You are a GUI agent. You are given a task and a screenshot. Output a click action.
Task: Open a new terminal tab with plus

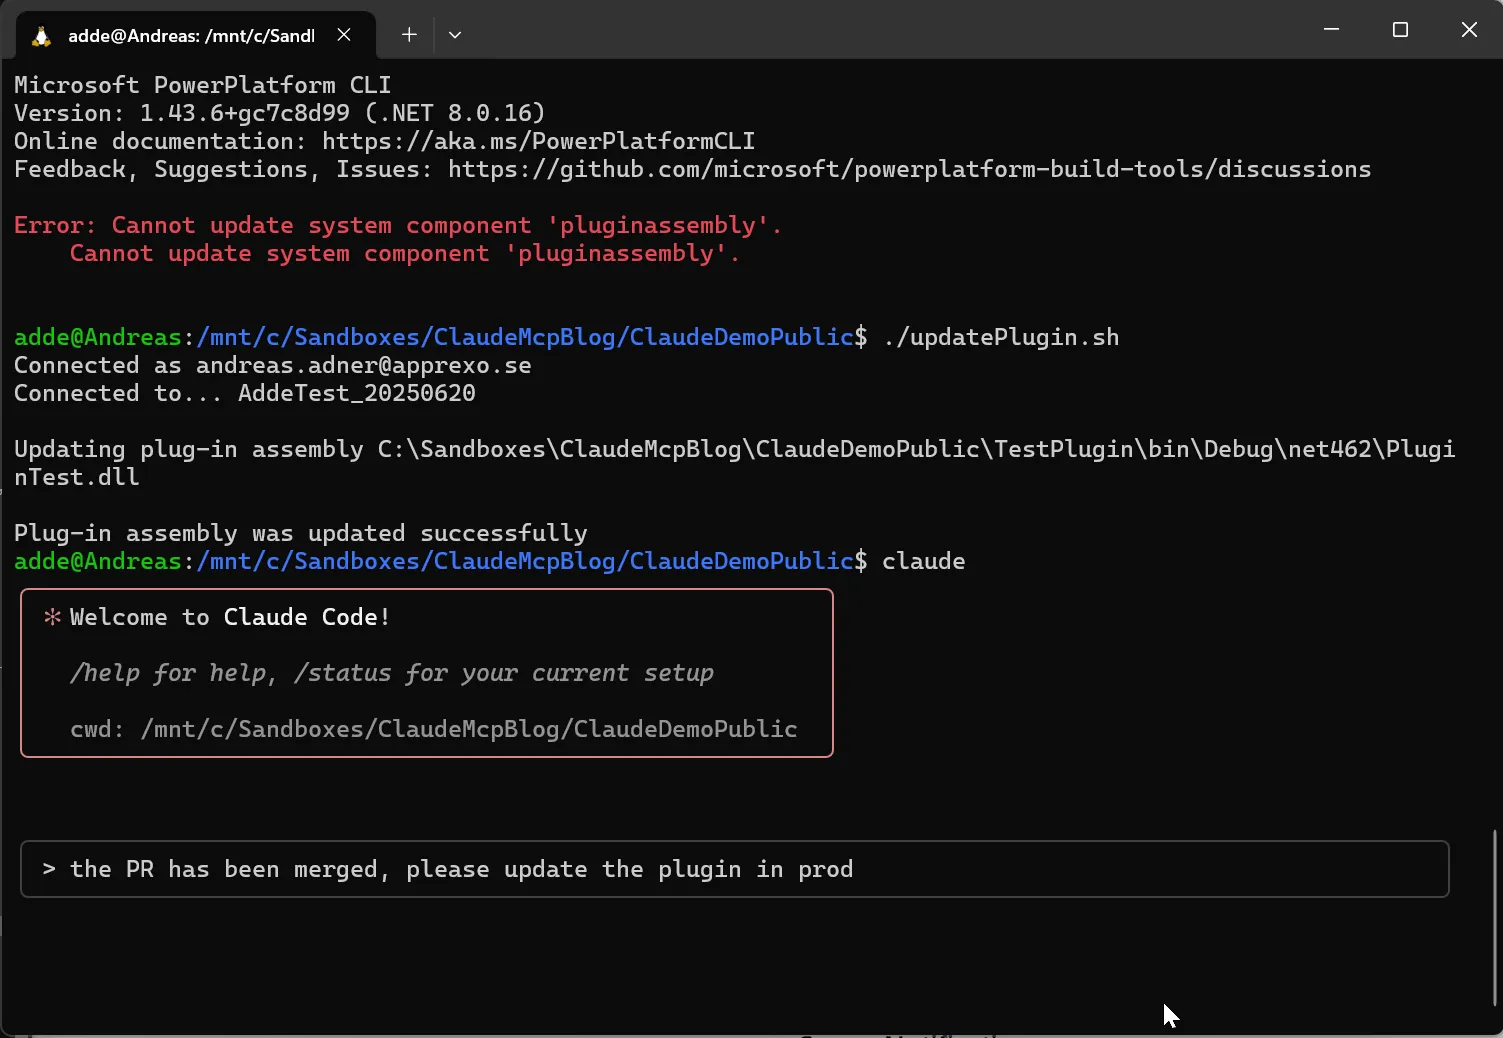click(409, 35)
